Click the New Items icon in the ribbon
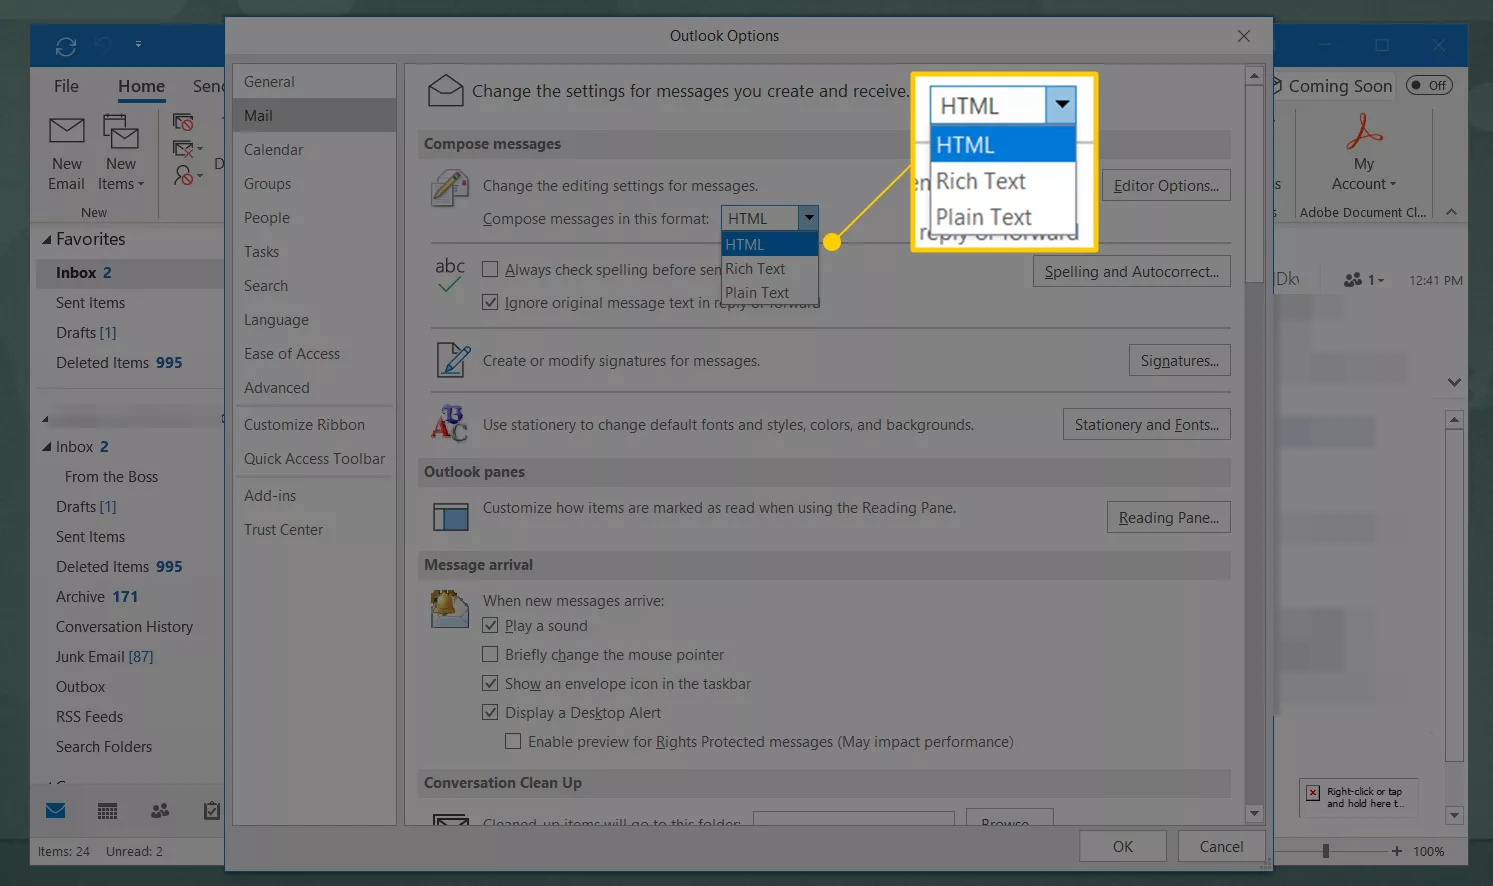Screen dimensions: 1493x886 [x=121, y=131]
